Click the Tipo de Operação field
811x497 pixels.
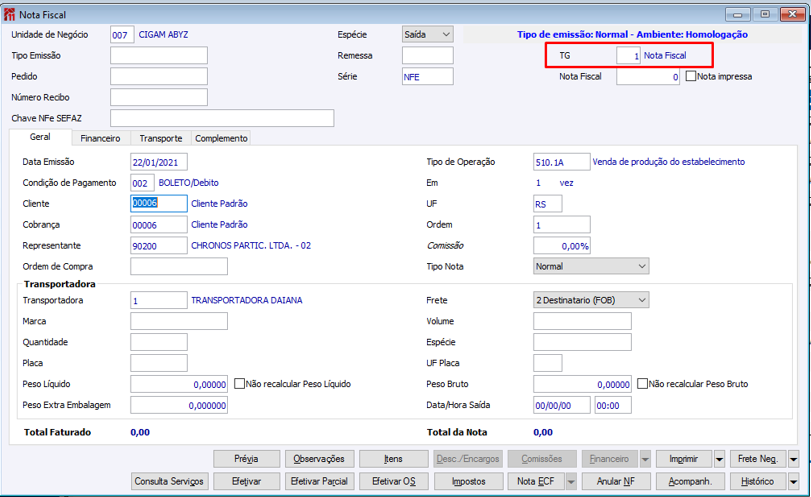562,162
